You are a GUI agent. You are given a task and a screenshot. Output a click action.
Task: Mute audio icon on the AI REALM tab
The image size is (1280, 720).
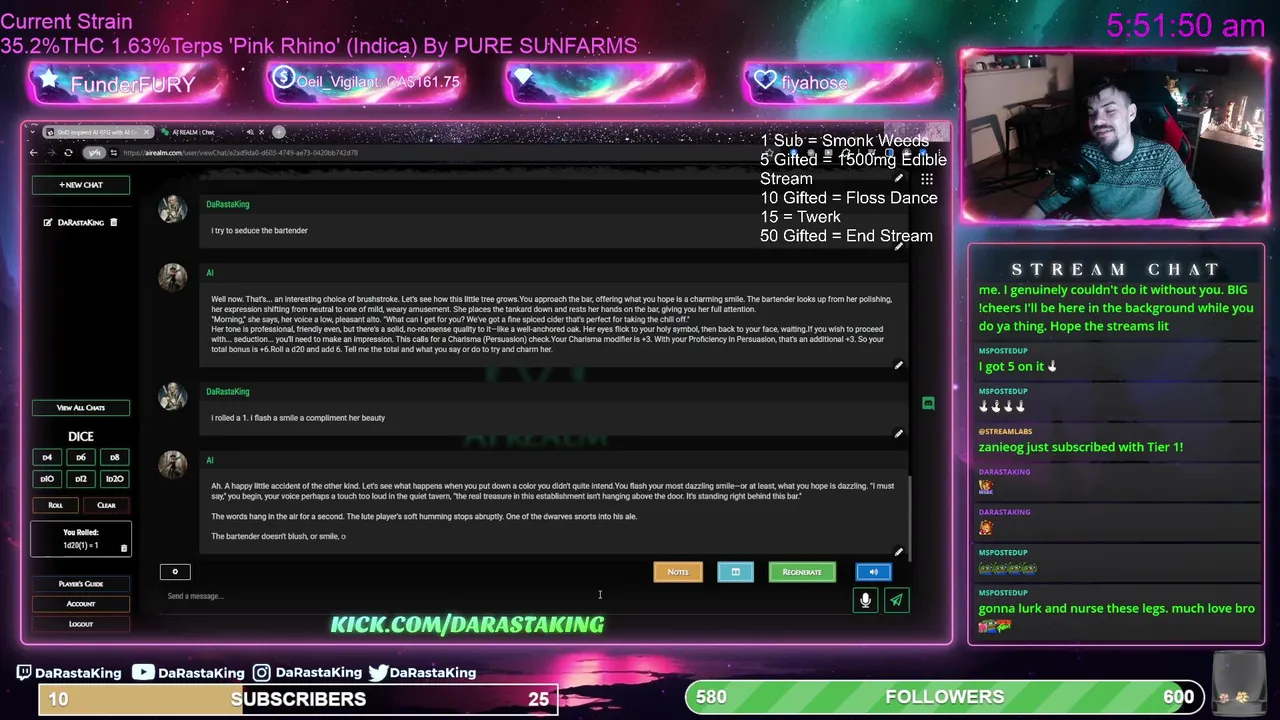click(250, 132)
